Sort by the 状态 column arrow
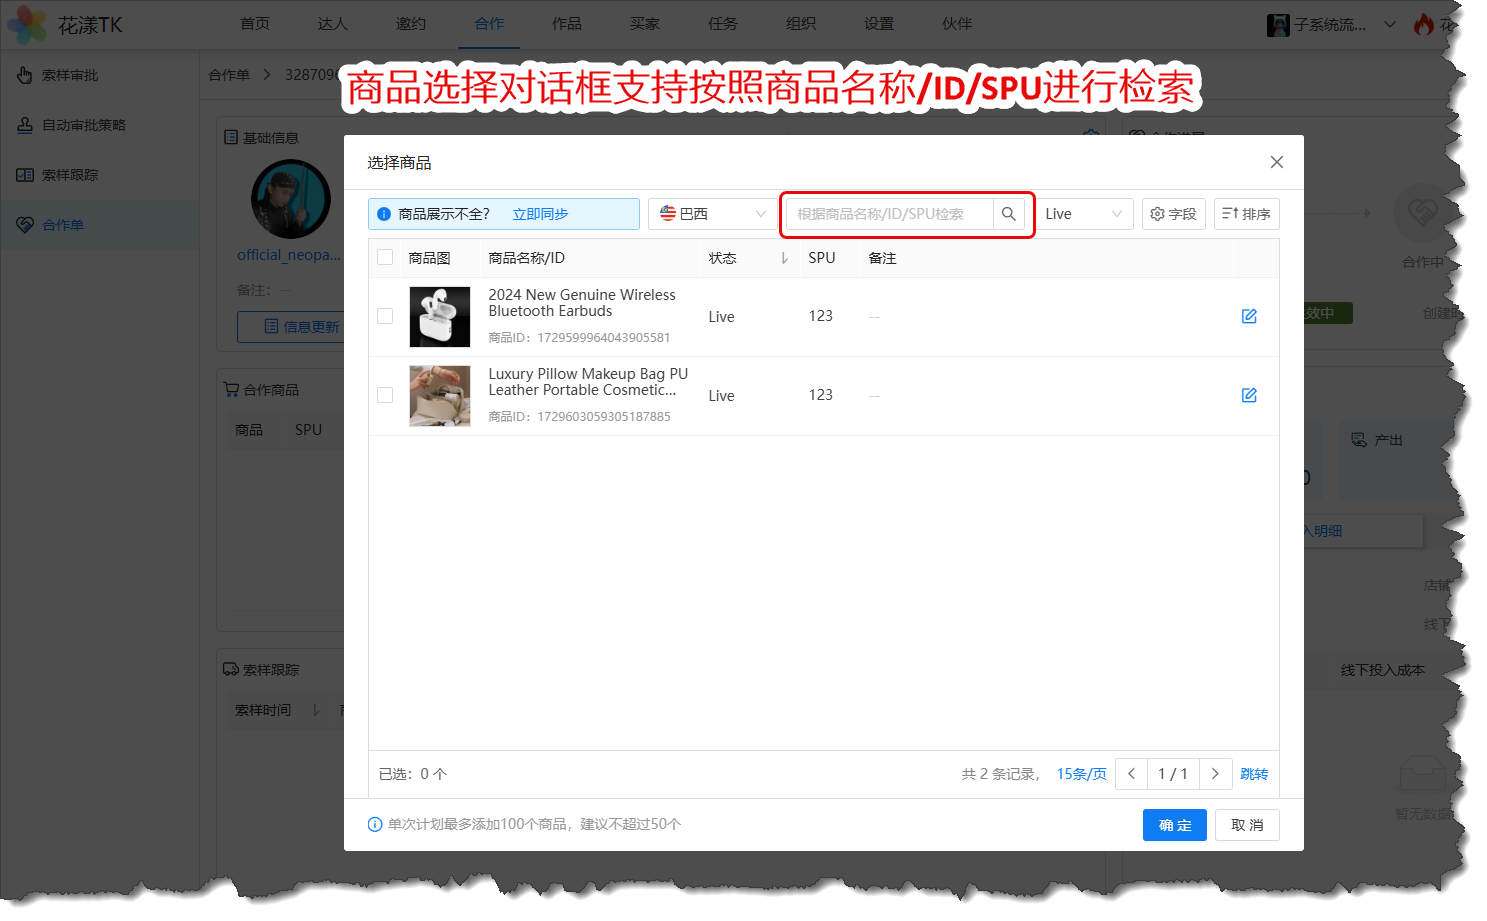Viewport: 1487px width, 921px height. [x=784, y=258]
